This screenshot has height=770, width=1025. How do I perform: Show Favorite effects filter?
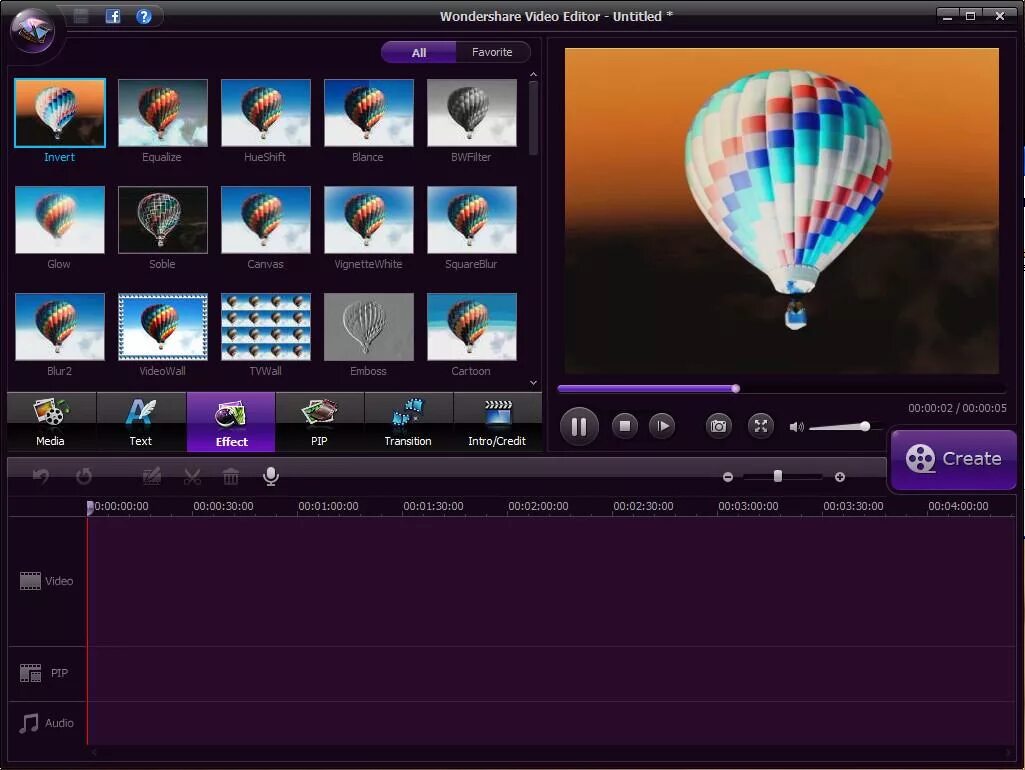point(492,52)
